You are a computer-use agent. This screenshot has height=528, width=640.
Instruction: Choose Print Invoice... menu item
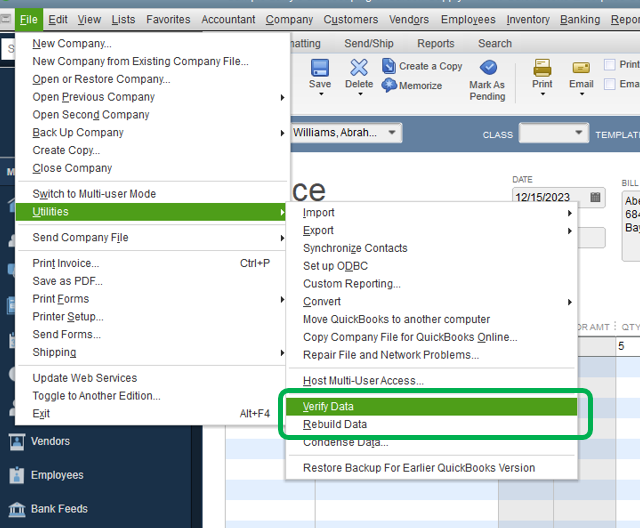pos(151,263)
